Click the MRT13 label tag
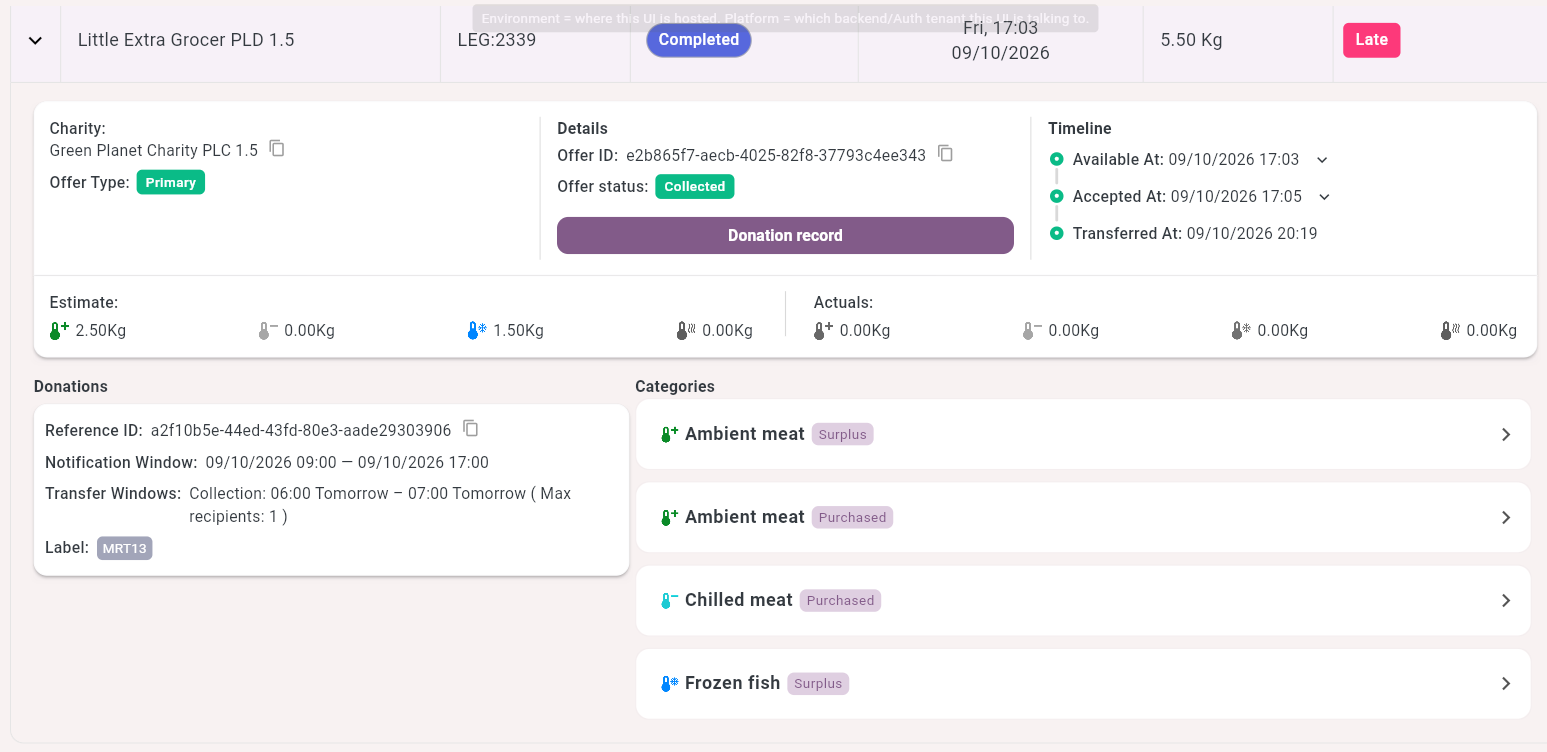The image size is (1547, 752). pos(125,548)
